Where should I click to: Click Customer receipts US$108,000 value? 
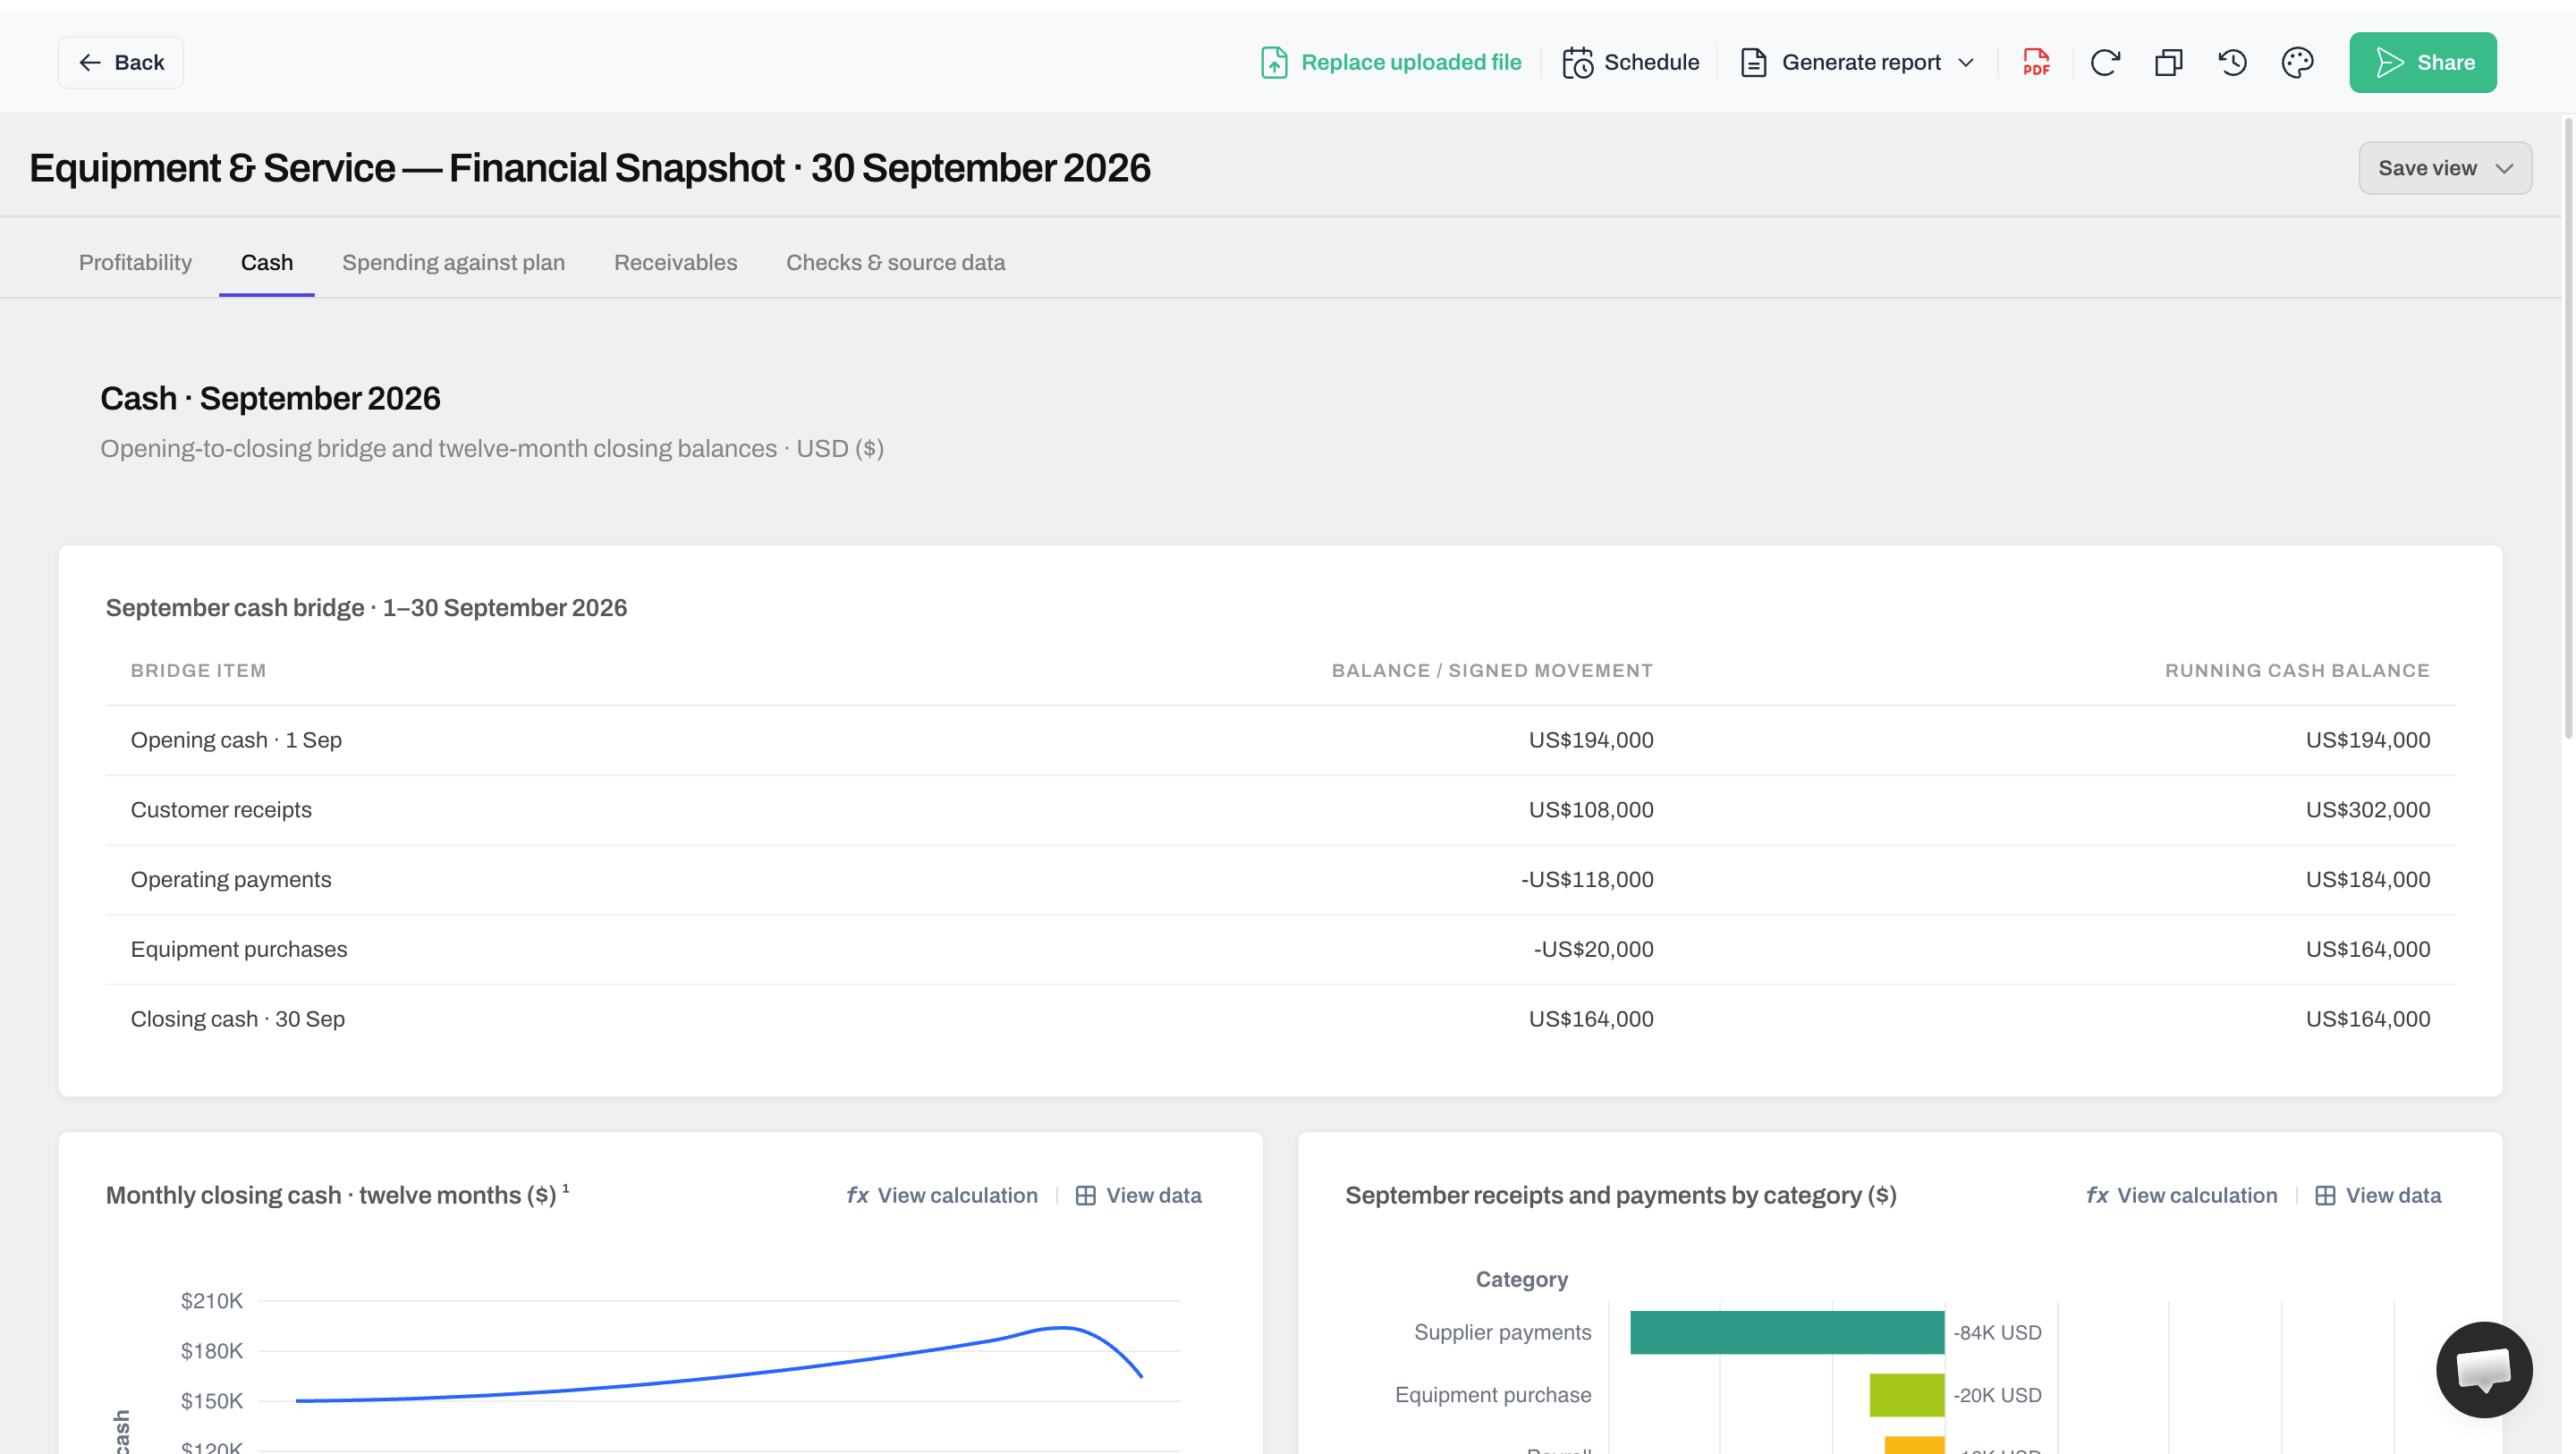click(1590, 810)
